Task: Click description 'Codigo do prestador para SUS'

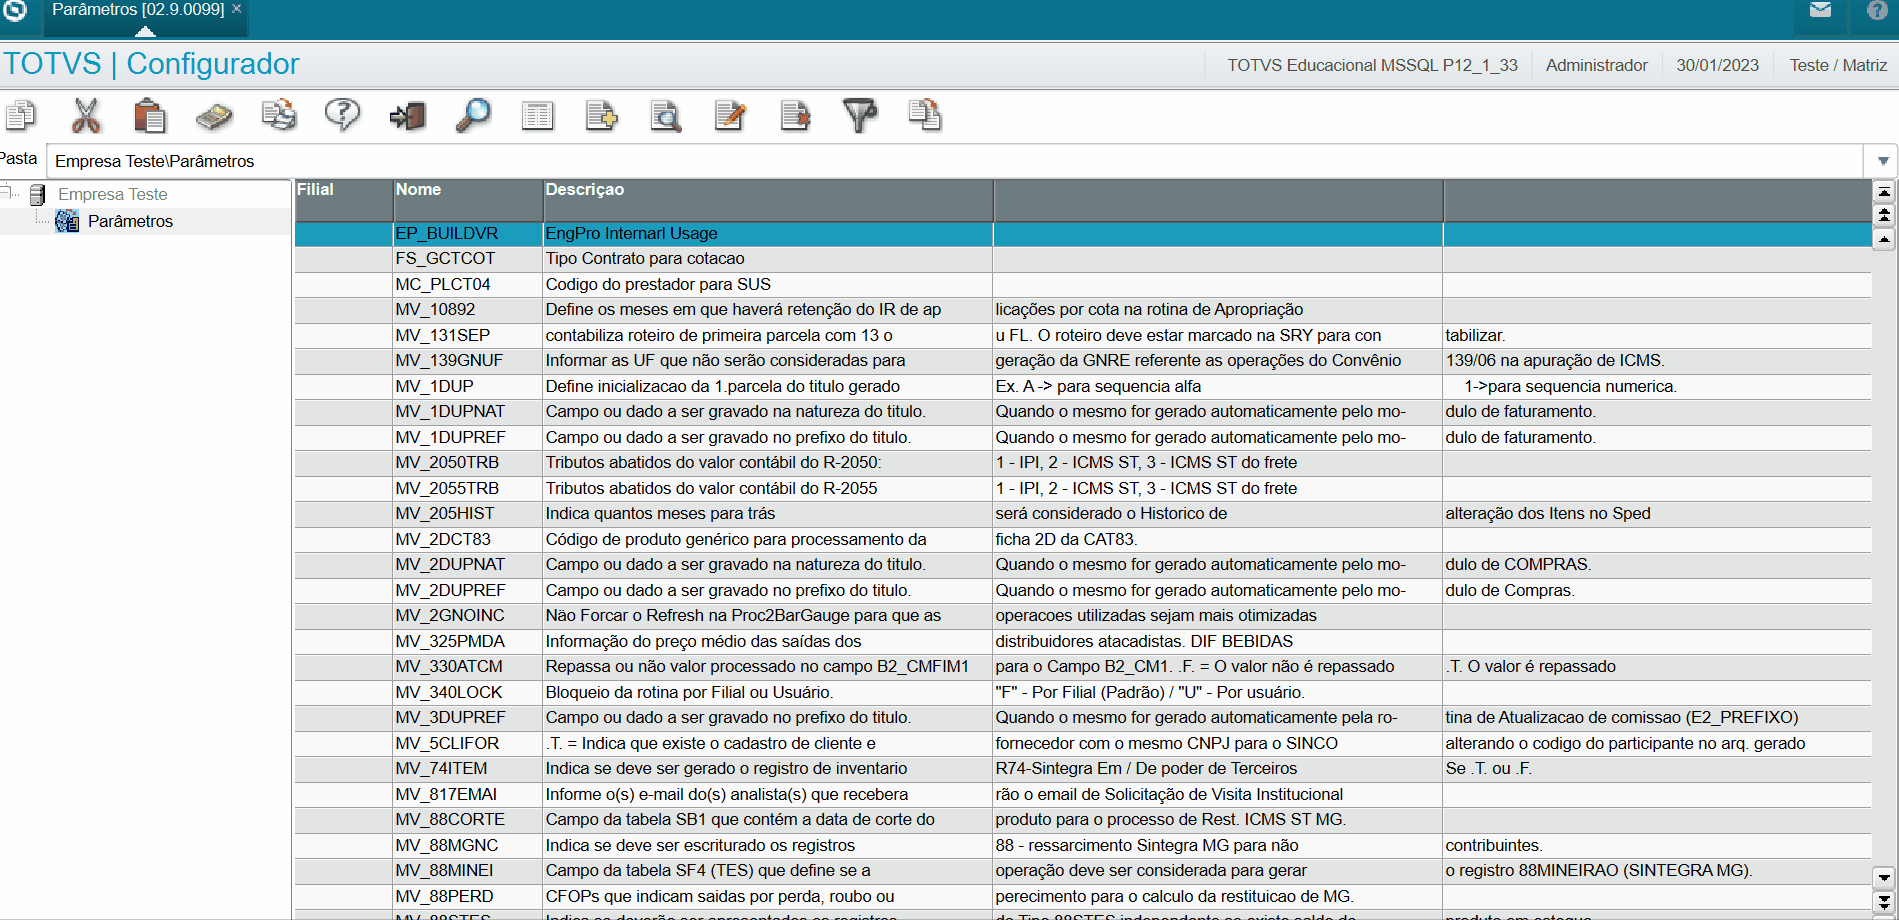Action: click(658, 284)
